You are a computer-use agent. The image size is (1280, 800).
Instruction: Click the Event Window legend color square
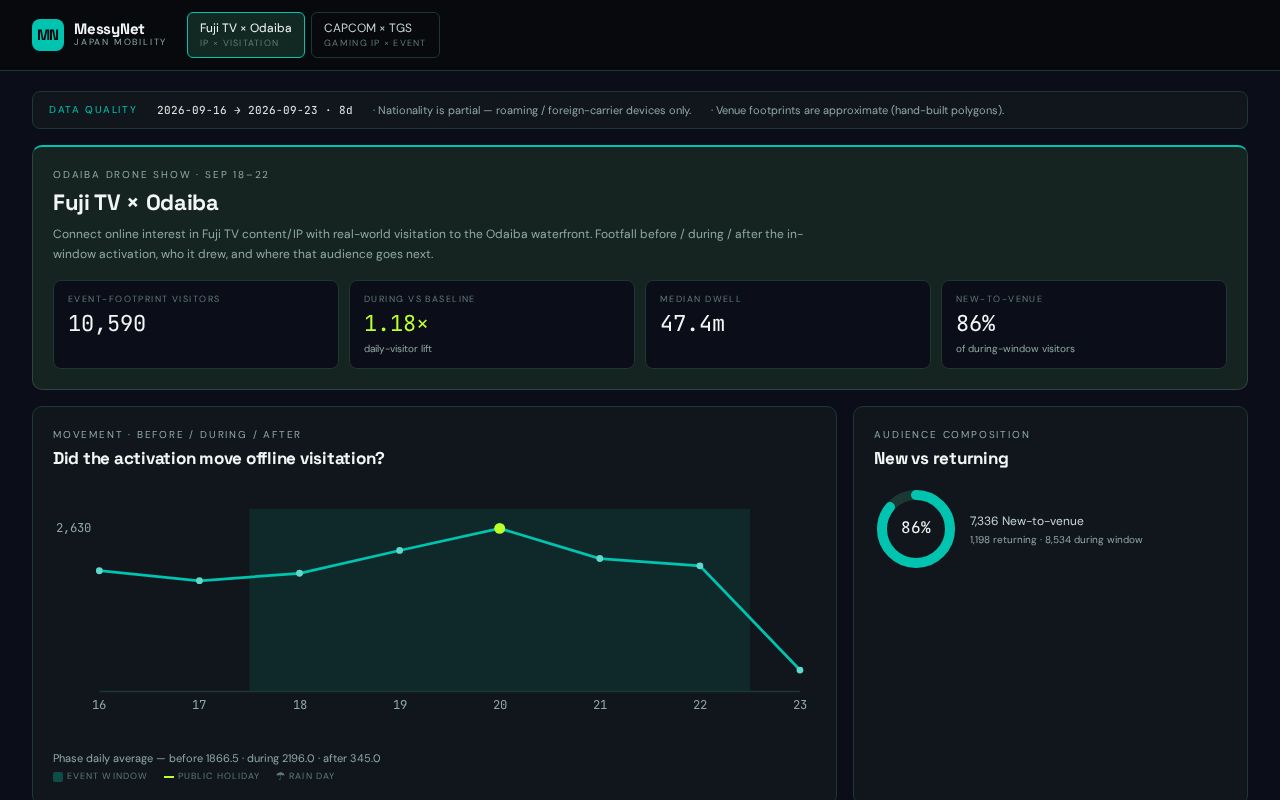click(58, 777)
